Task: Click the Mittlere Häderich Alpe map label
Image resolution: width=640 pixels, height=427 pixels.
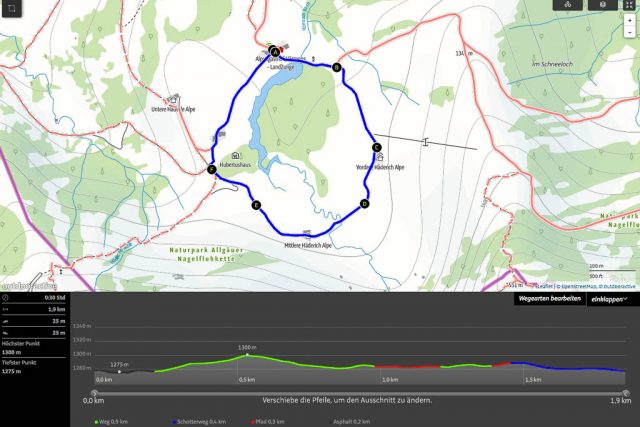Action: click(307, 244)
